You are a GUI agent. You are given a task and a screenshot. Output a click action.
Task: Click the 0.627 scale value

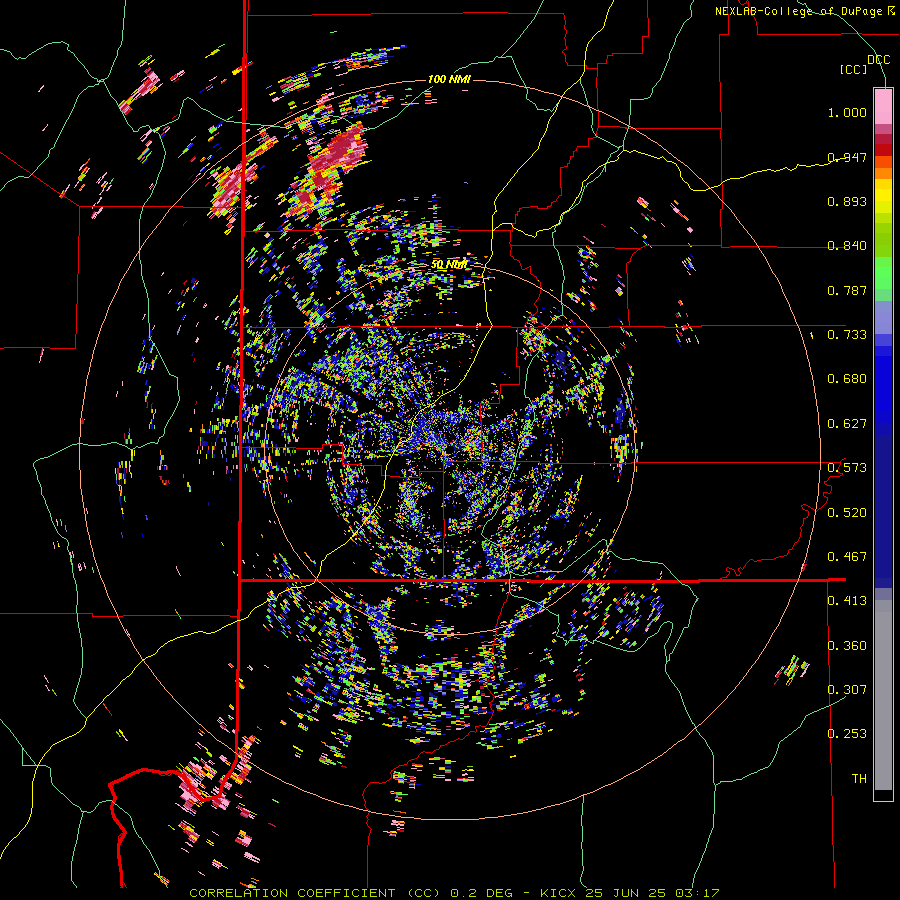[x=847, y=424]
